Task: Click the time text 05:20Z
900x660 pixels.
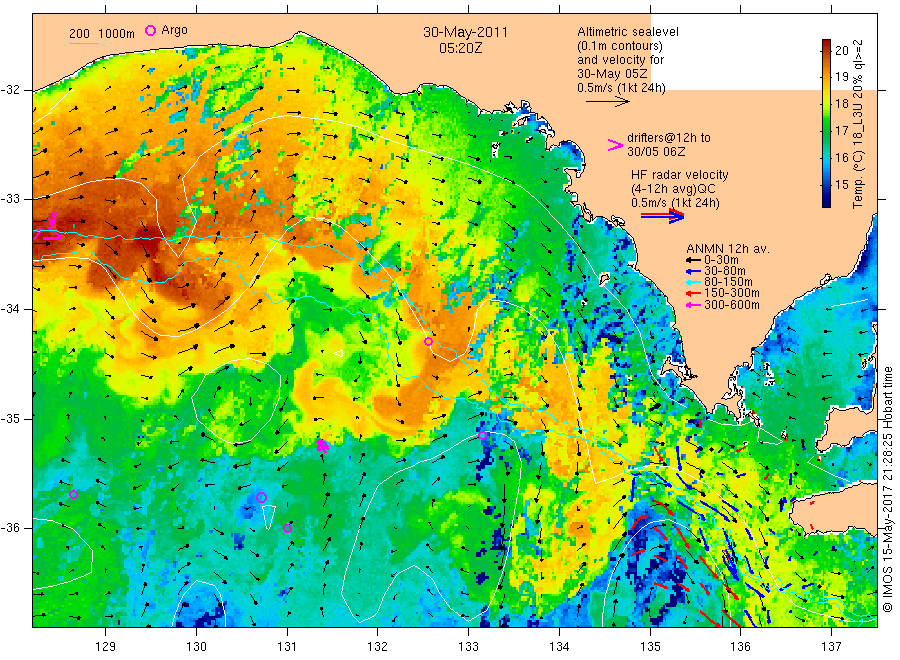Action: pyautogui.click(x=460, y=48)
